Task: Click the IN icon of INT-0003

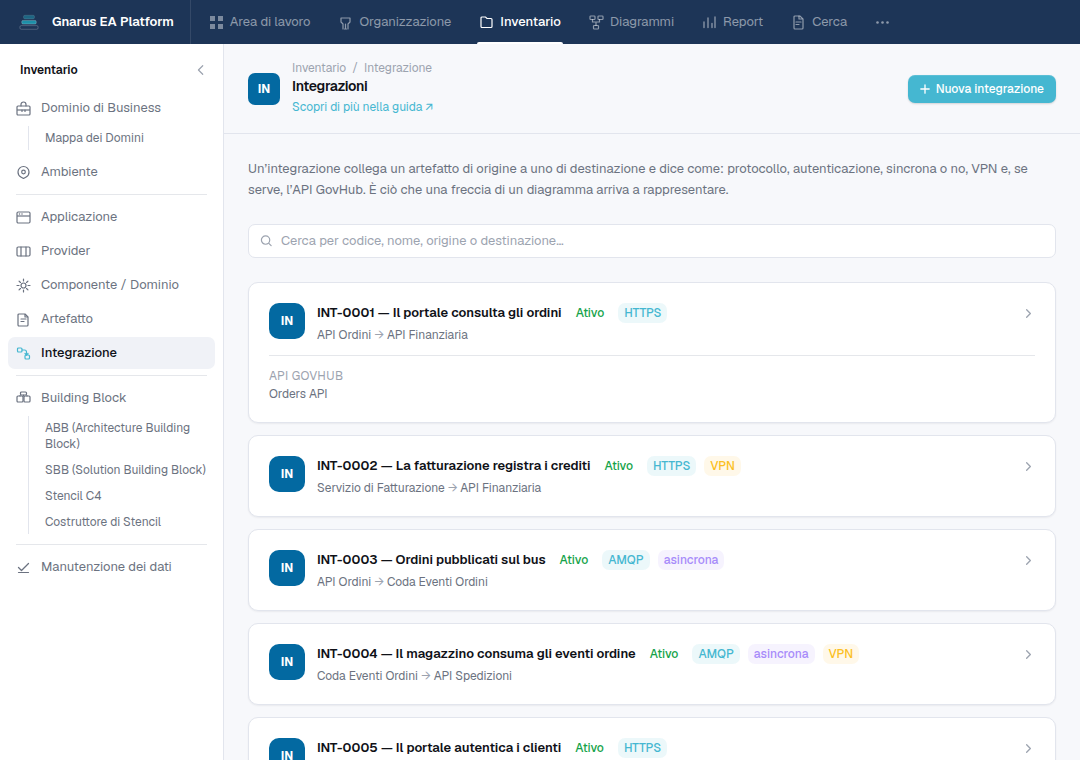Action: (x=287, y=568)
